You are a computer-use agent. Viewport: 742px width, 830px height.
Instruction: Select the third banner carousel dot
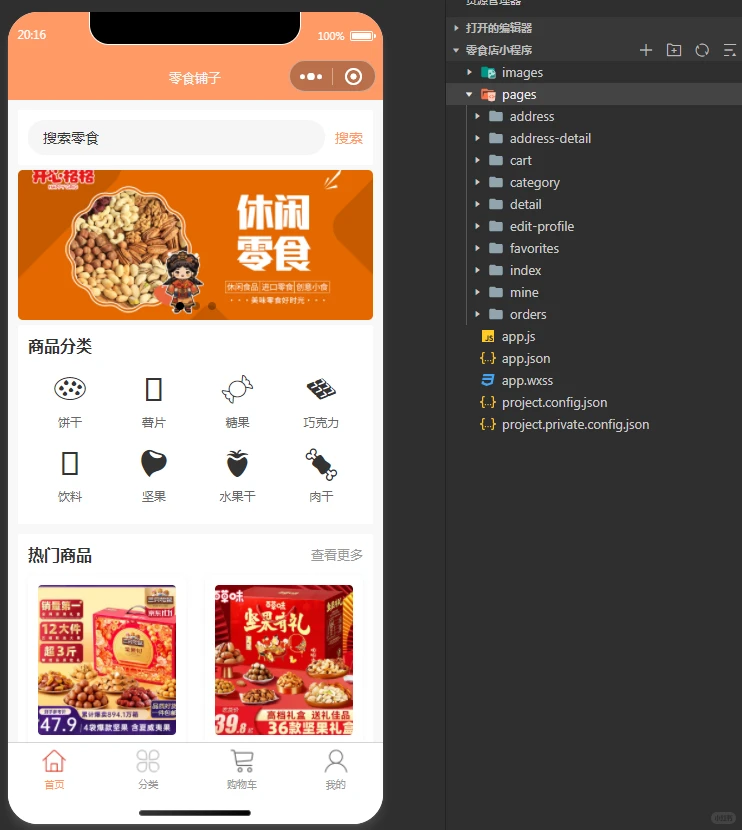212,306
